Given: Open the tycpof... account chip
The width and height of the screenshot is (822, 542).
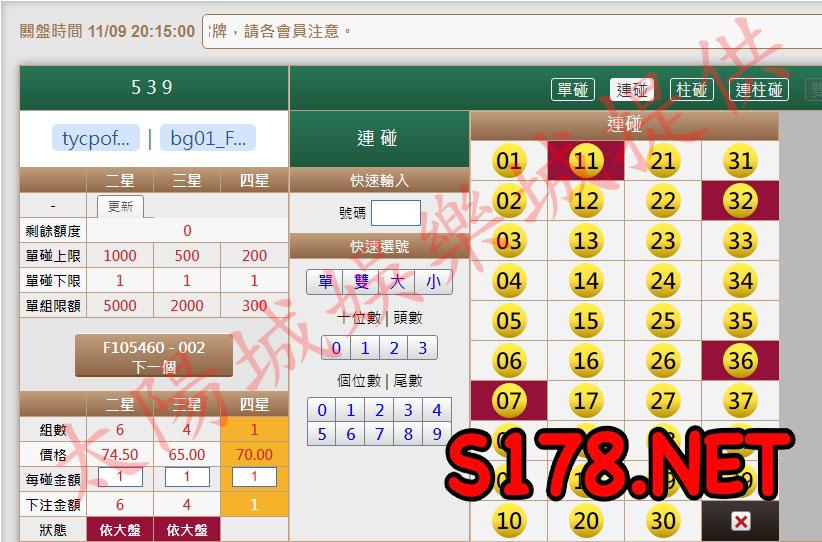Looking at the screenshot, I should [x=95, y=138].
